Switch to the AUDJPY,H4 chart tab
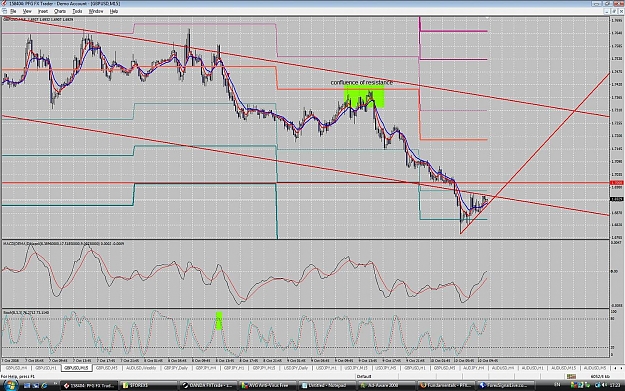 [x=474, y=368]
